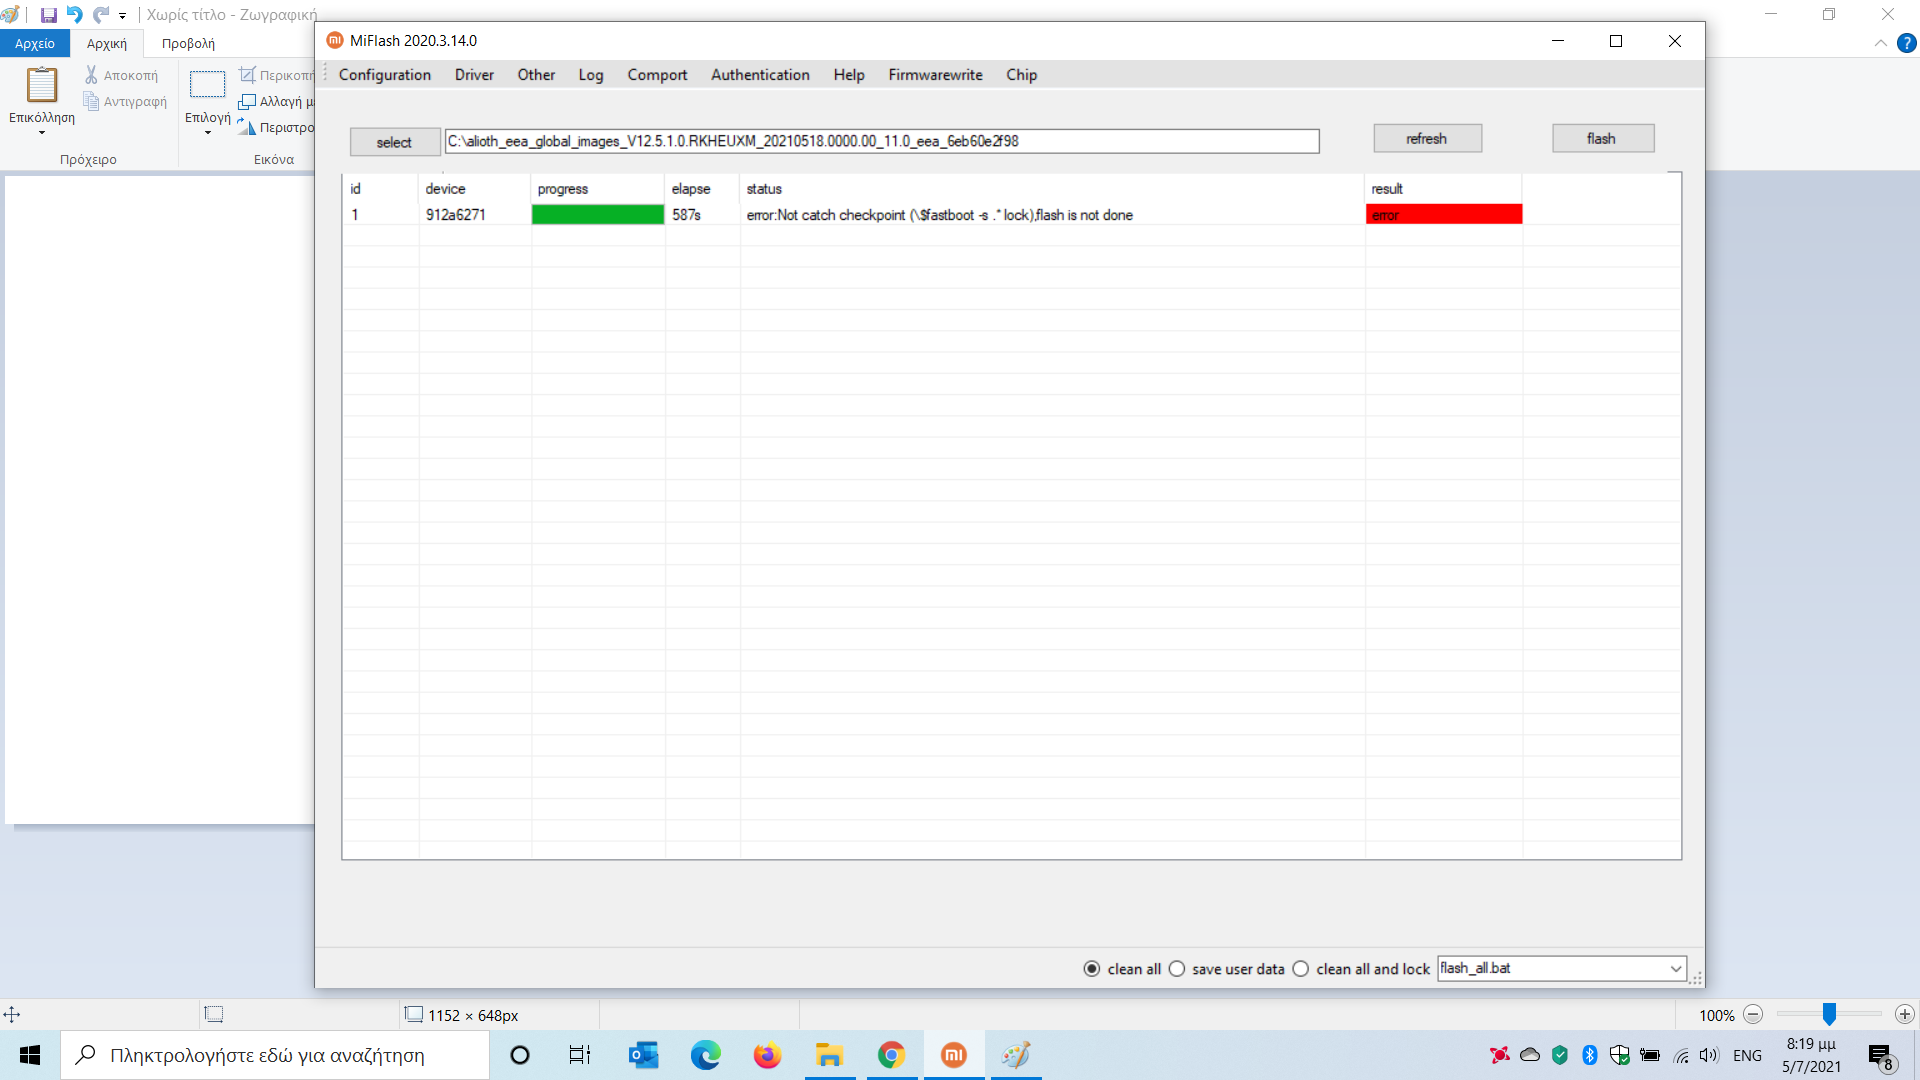The width and height of the screenshot is (1920, 1080).
Task: Click the status column header
Action: [x=764, y=189]
